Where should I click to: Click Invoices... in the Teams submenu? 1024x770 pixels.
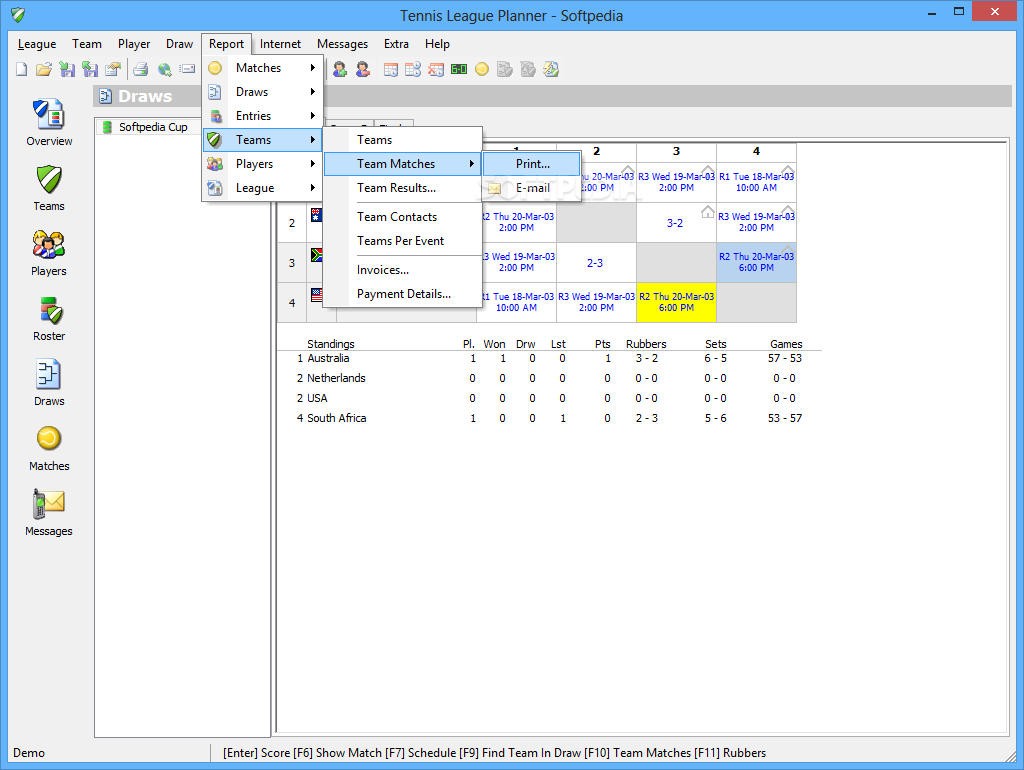tap(383, 270)
